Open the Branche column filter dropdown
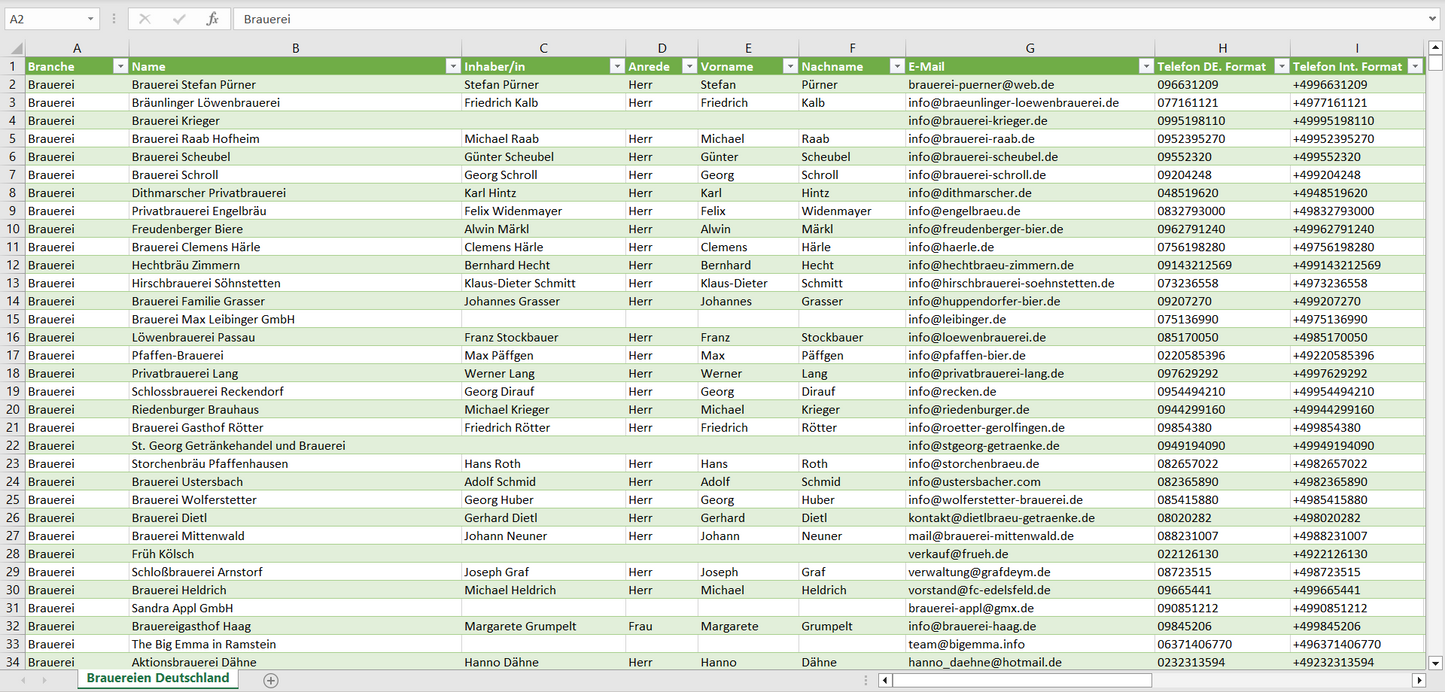The width and height of the screenshot is (1445, 692). pos(120,66)
